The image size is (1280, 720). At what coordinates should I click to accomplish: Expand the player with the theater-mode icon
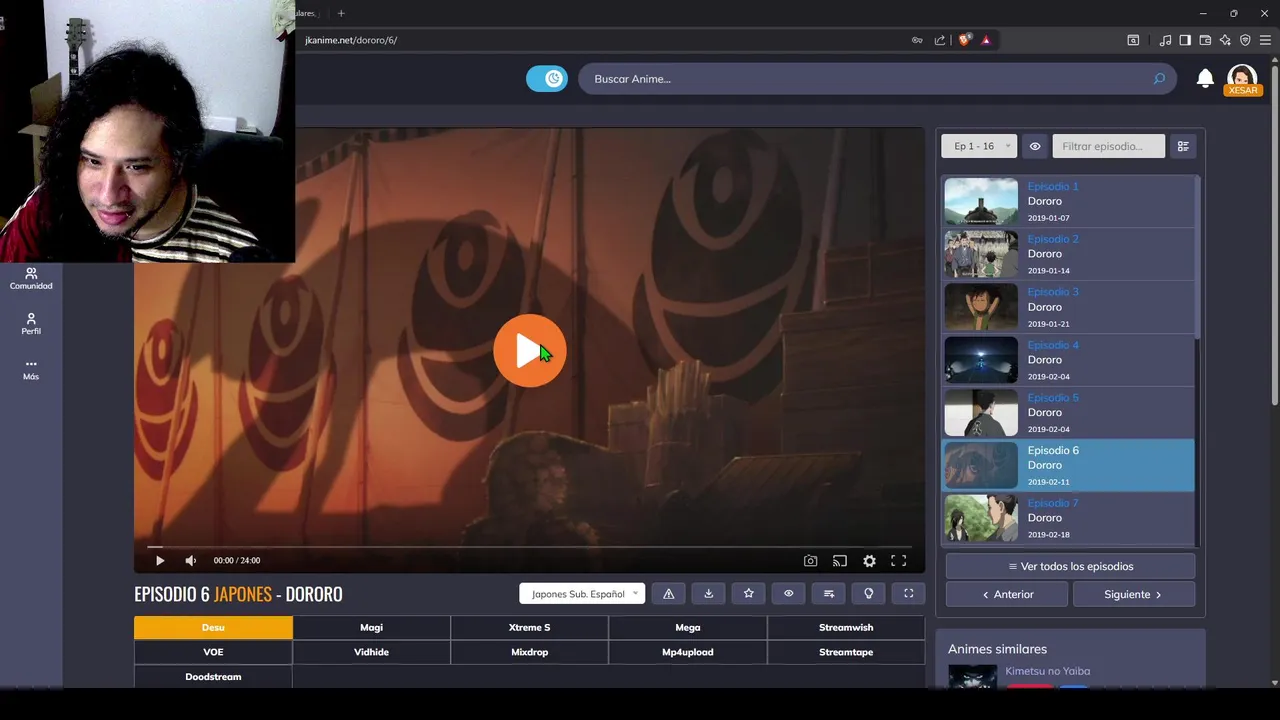(x=909, y=594)
